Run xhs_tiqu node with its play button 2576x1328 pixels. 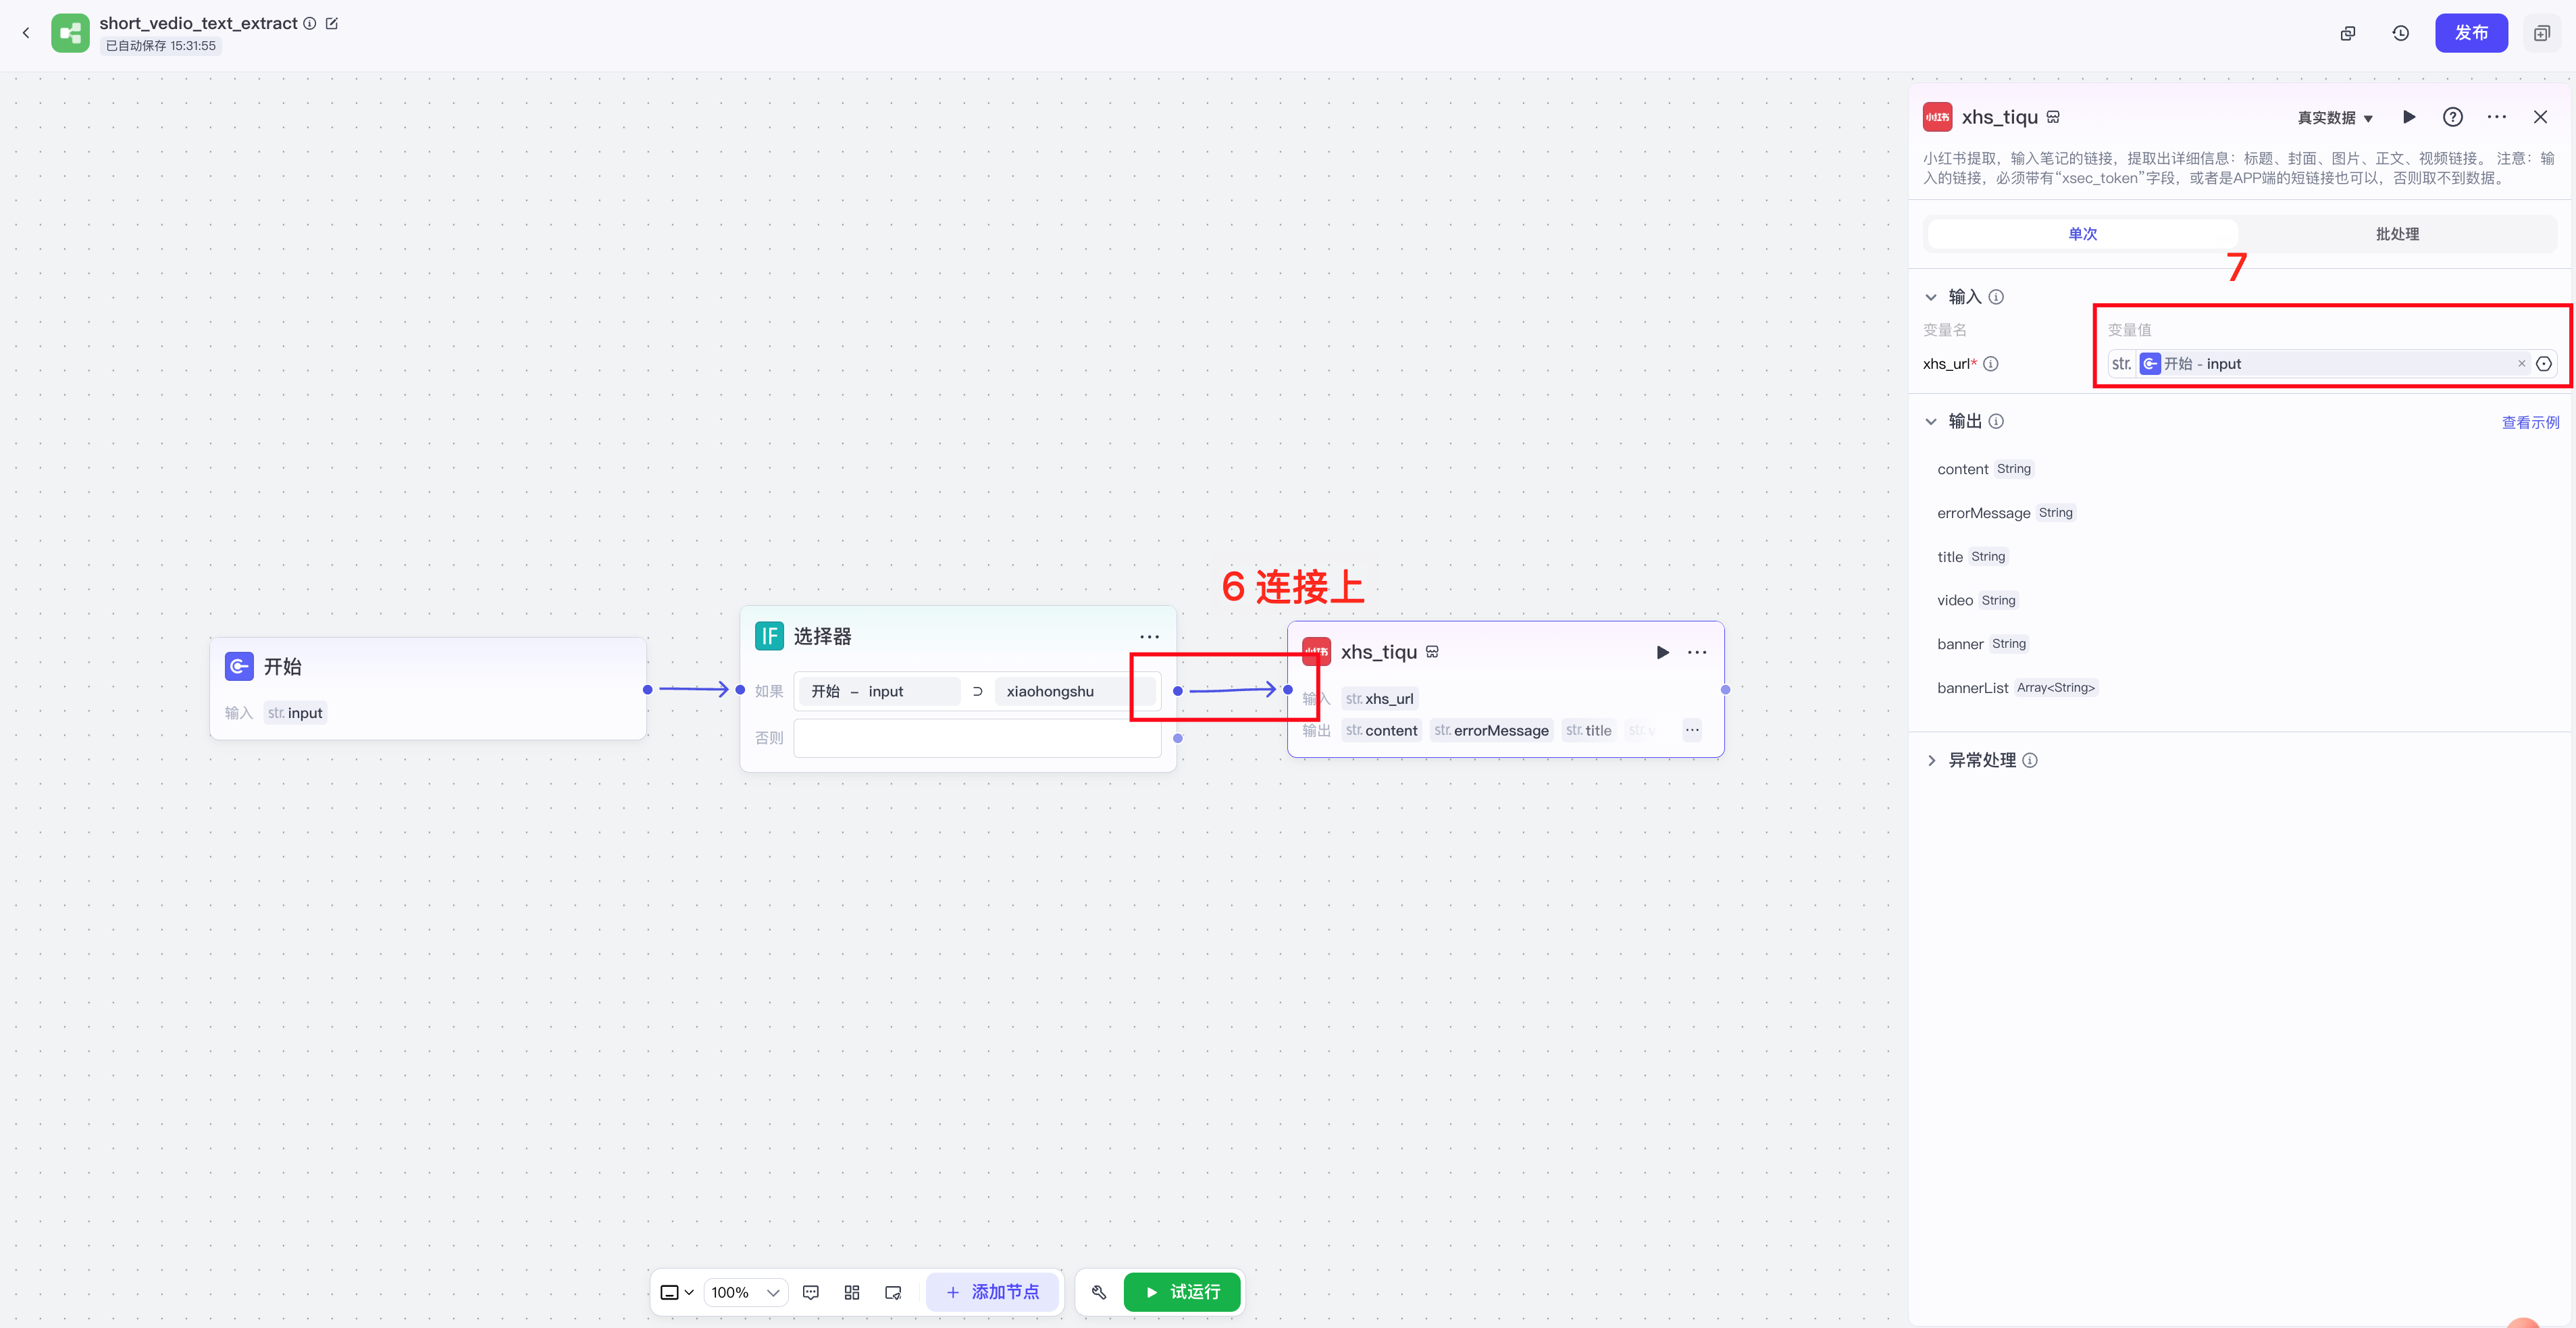click(x=1662, y=652)
